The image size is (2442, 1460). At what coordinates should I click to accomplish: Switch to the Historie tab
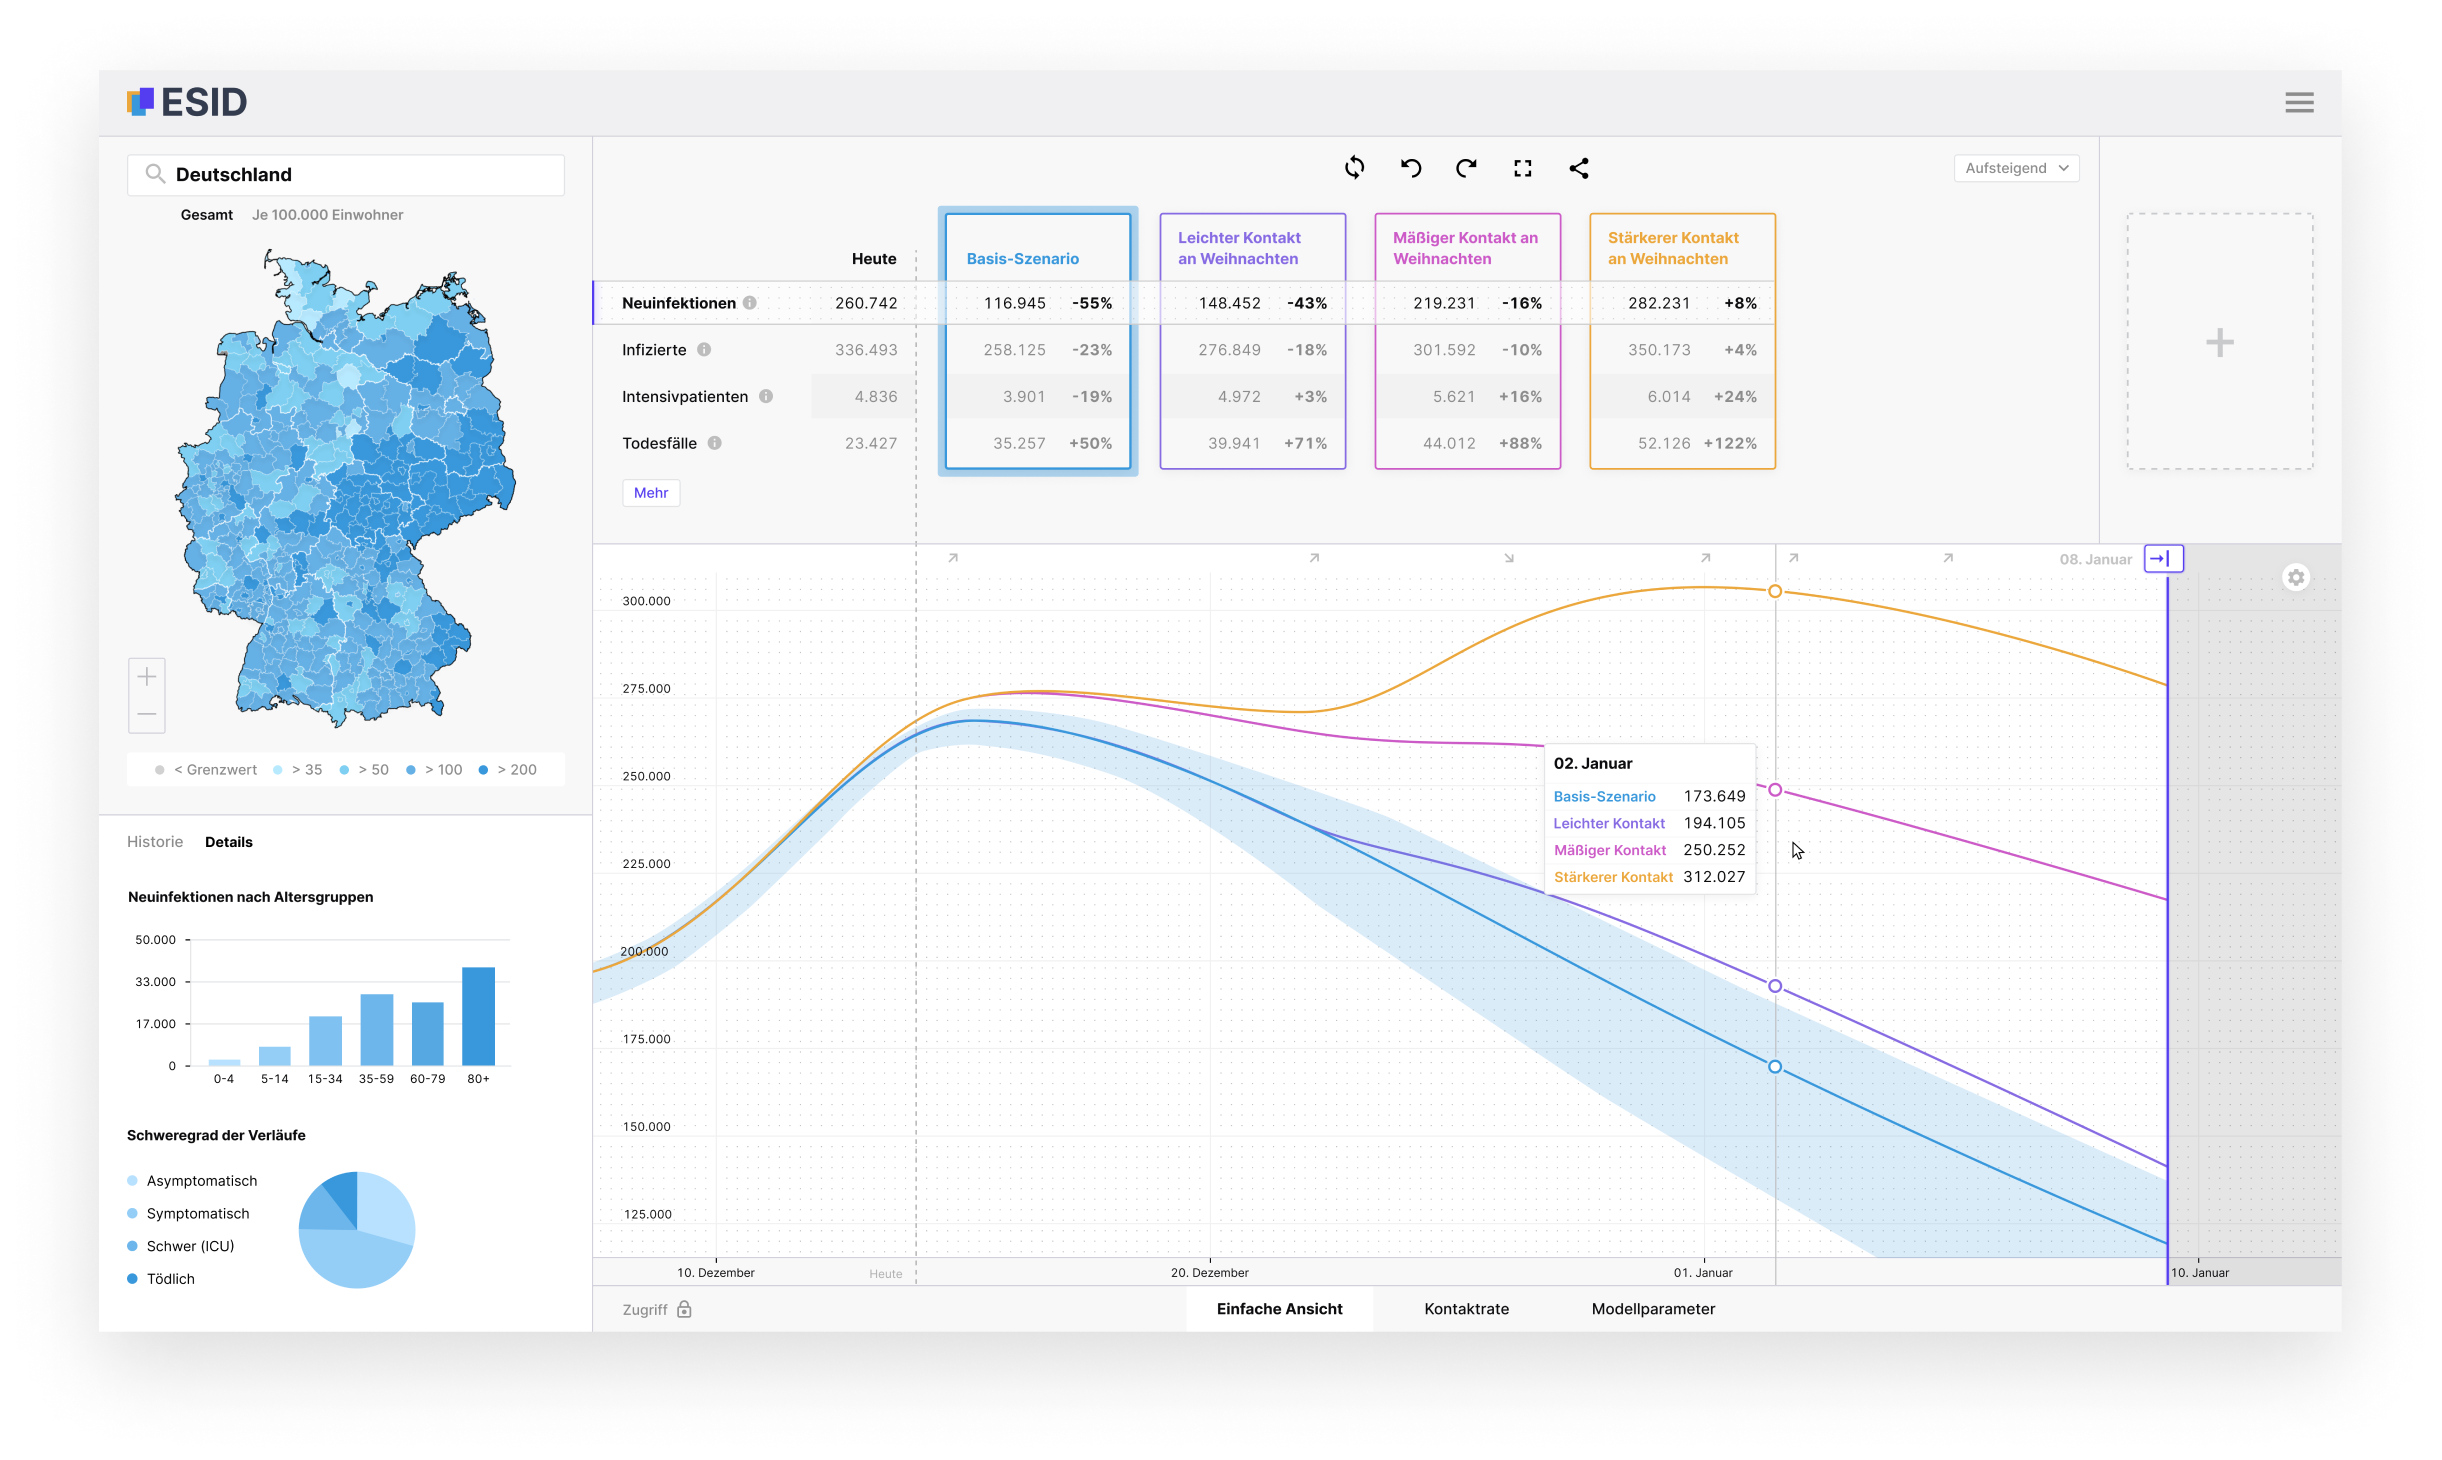click(155, 842)
